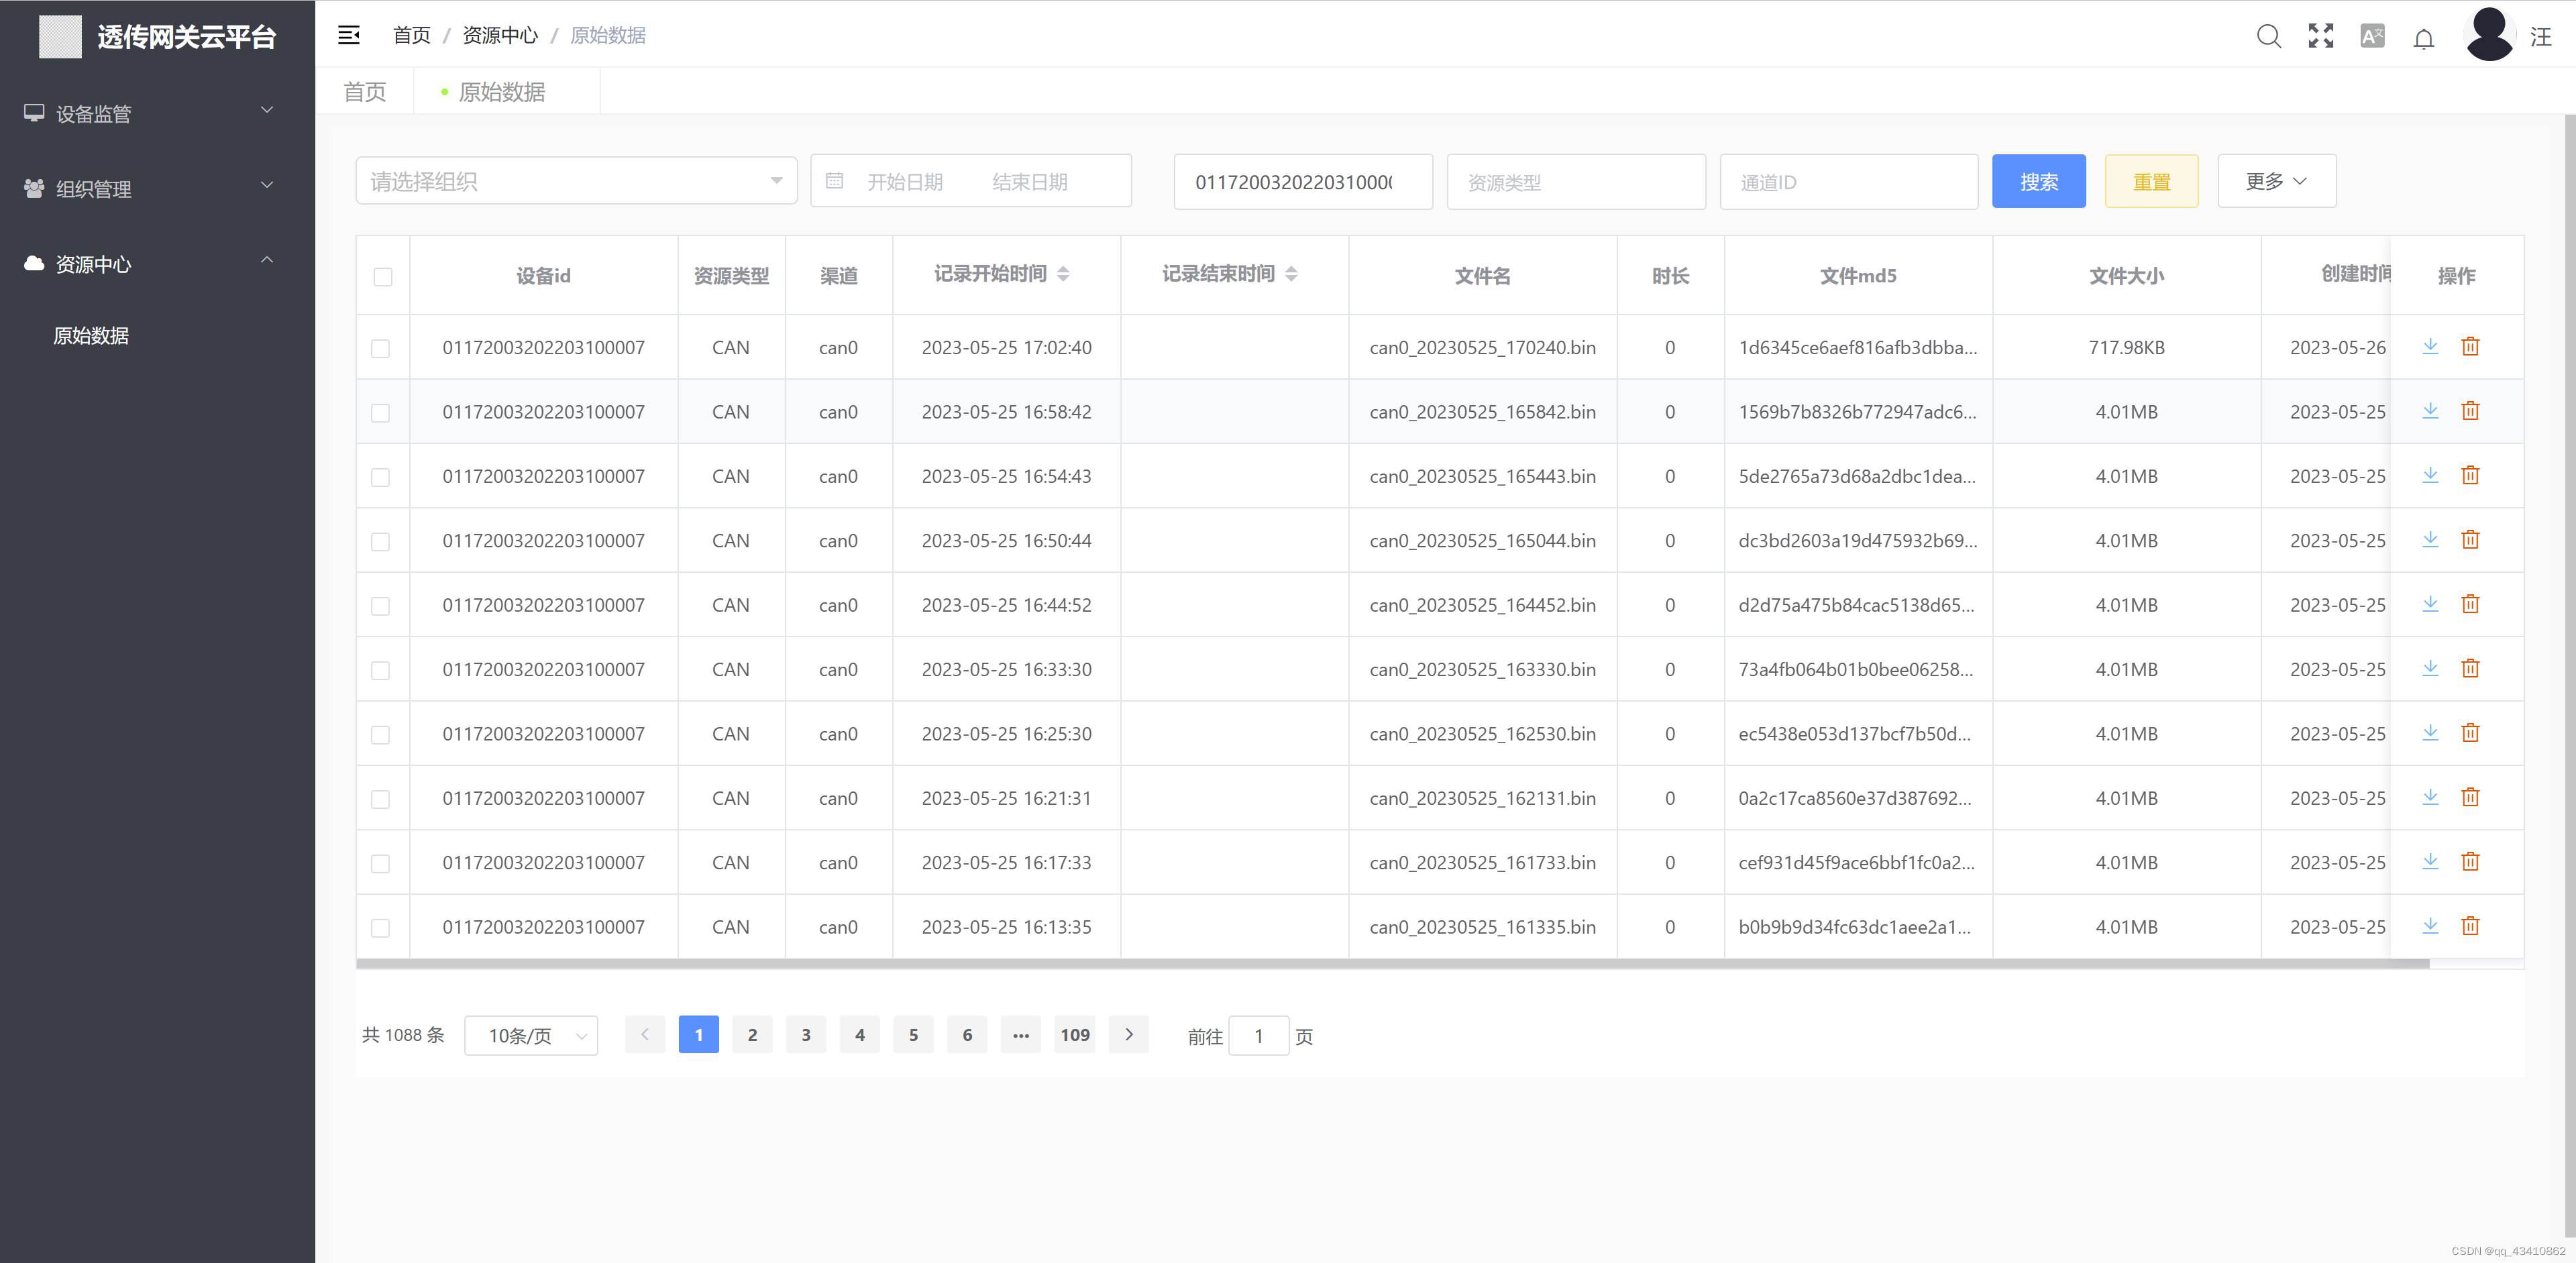Collapse the sidebar with hamburger icon
2576x1263 pixels.
(348, 36)
